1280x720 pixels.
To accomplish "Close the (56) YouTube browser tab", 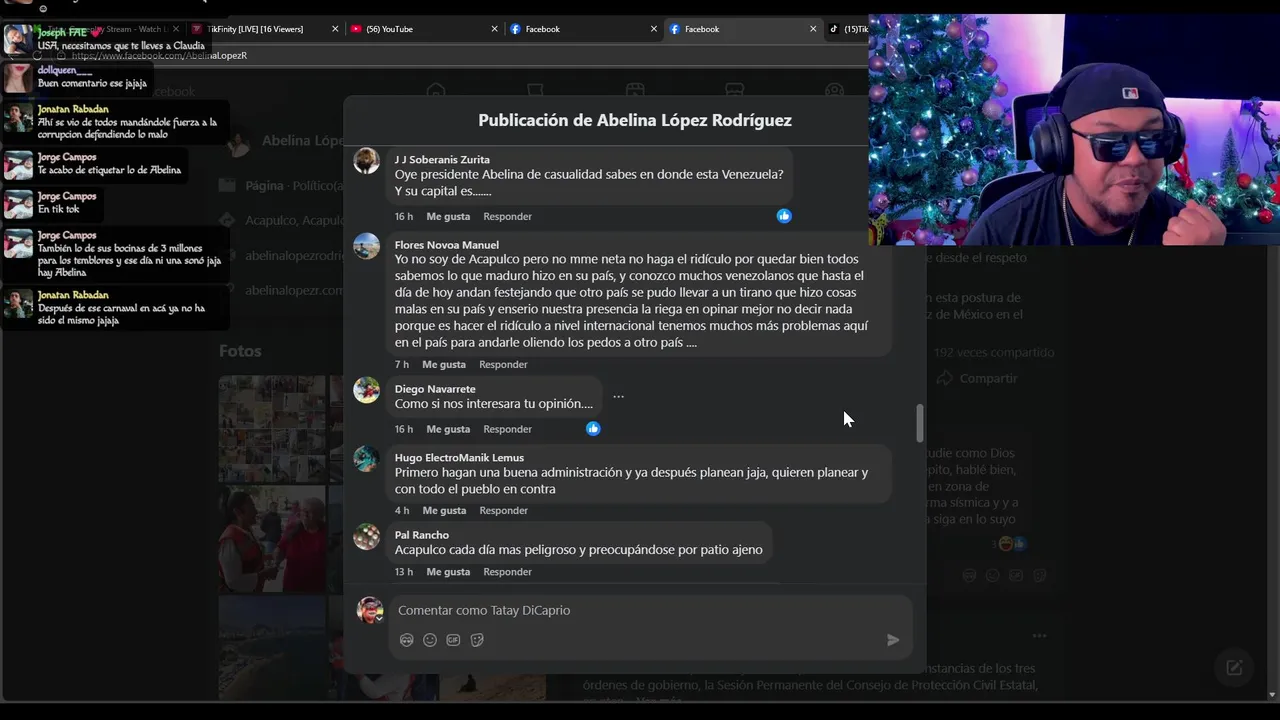I will click(494, 29).
